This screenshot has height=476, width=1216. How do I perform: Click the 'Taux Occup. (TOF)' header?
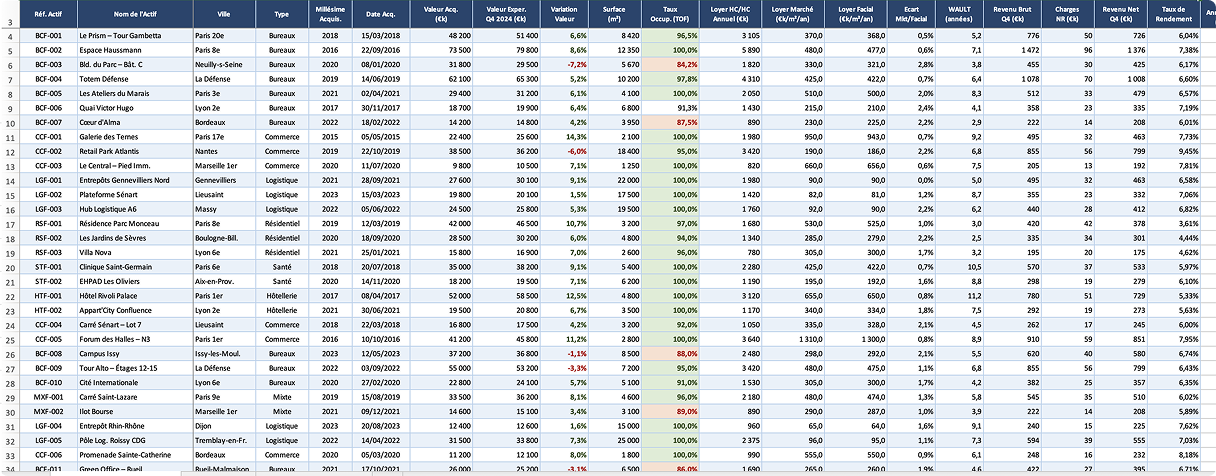670,14
